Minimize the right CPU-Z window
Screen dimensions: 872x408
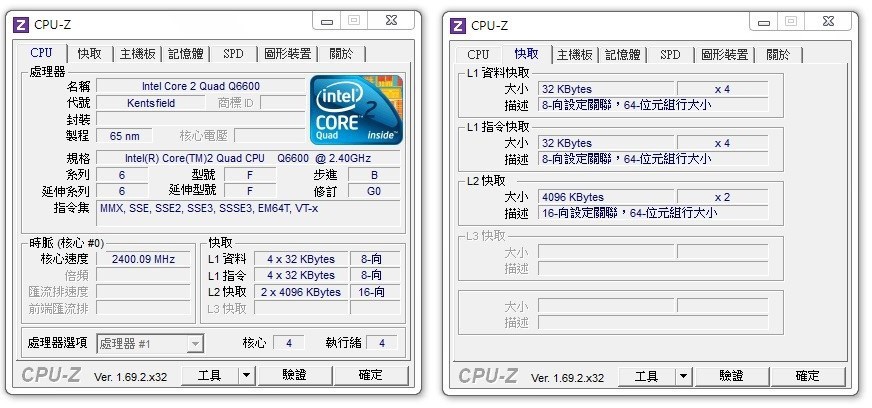point(764,21)
